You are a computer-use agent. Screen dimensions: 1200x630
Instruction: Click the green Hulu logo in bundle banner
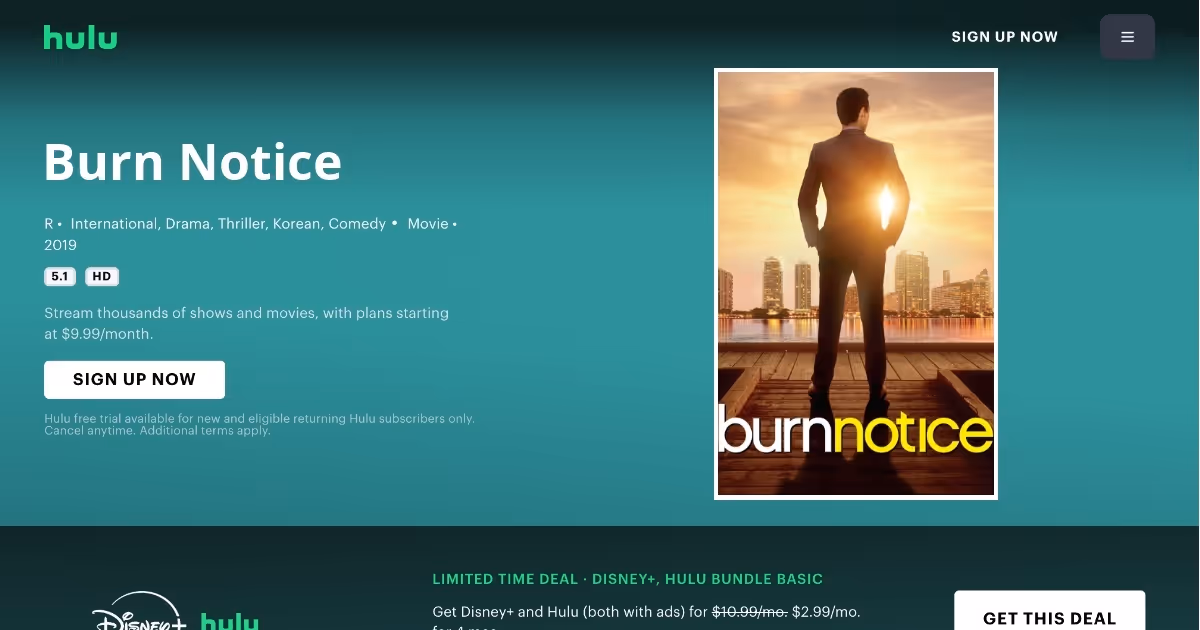[229, 621]
